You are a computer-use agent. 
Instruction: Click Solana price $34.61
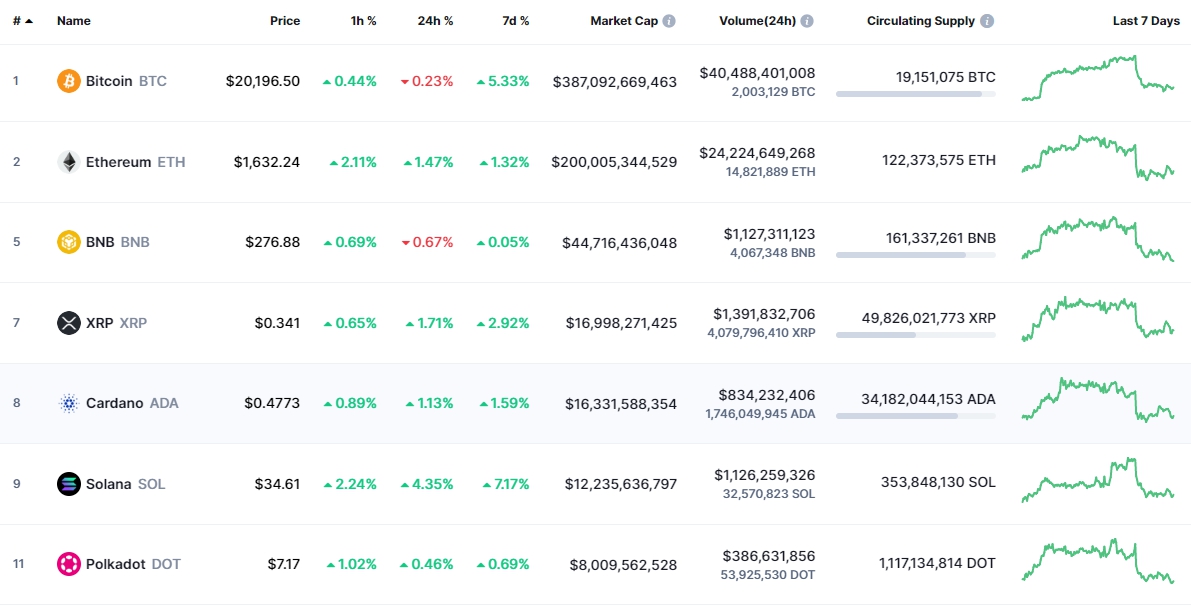277,484
